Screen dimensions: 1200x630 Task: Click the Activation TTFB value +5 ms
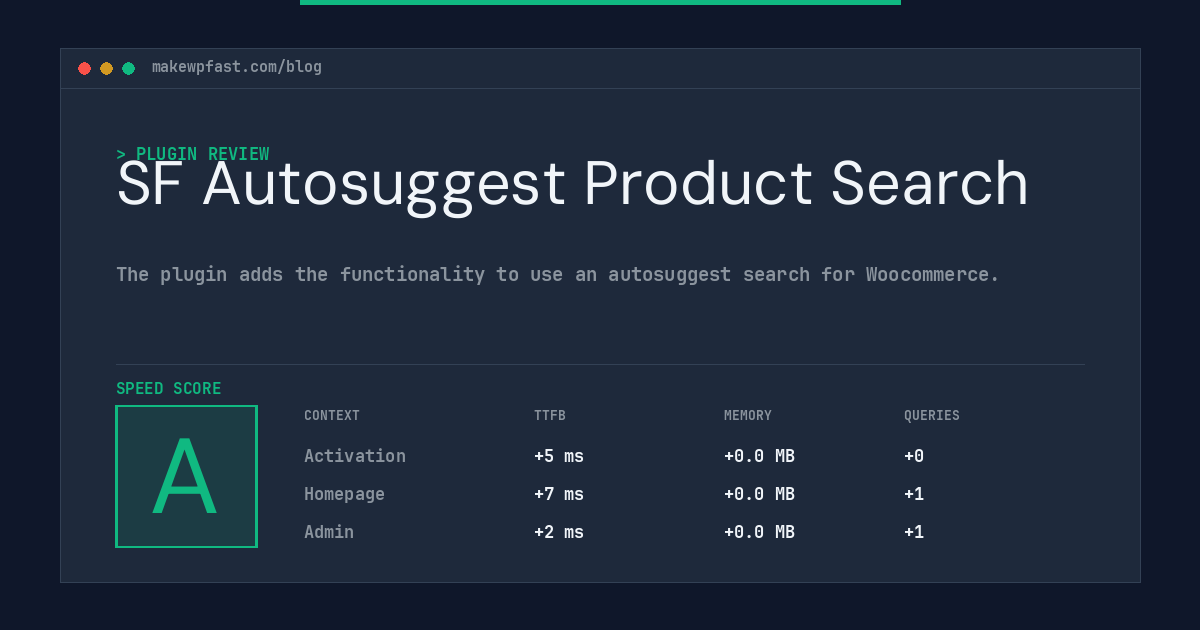click(559, 456)
